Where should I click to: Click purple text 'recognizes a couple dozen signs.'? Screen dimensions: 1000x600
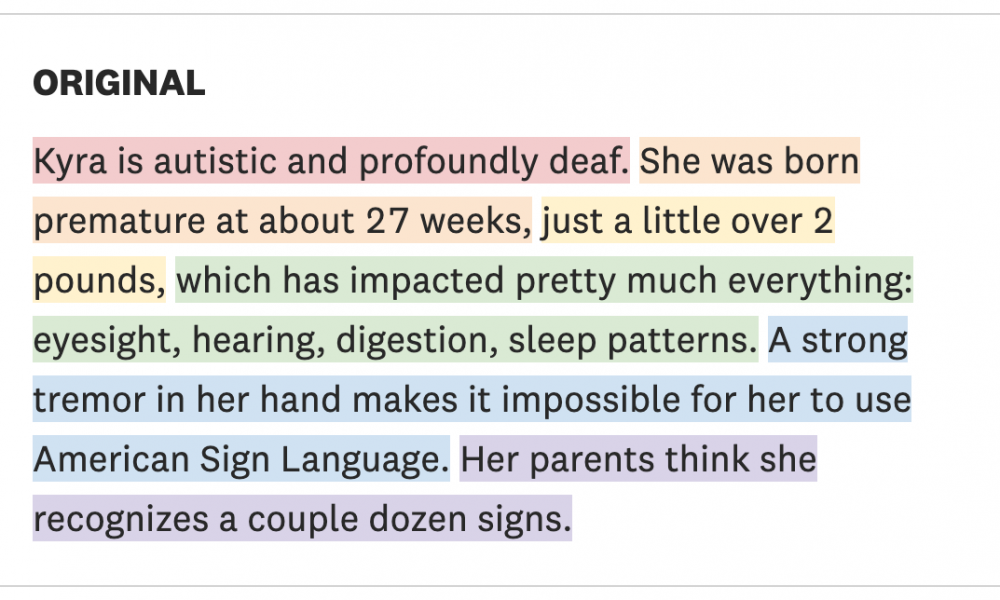point(302,518)
